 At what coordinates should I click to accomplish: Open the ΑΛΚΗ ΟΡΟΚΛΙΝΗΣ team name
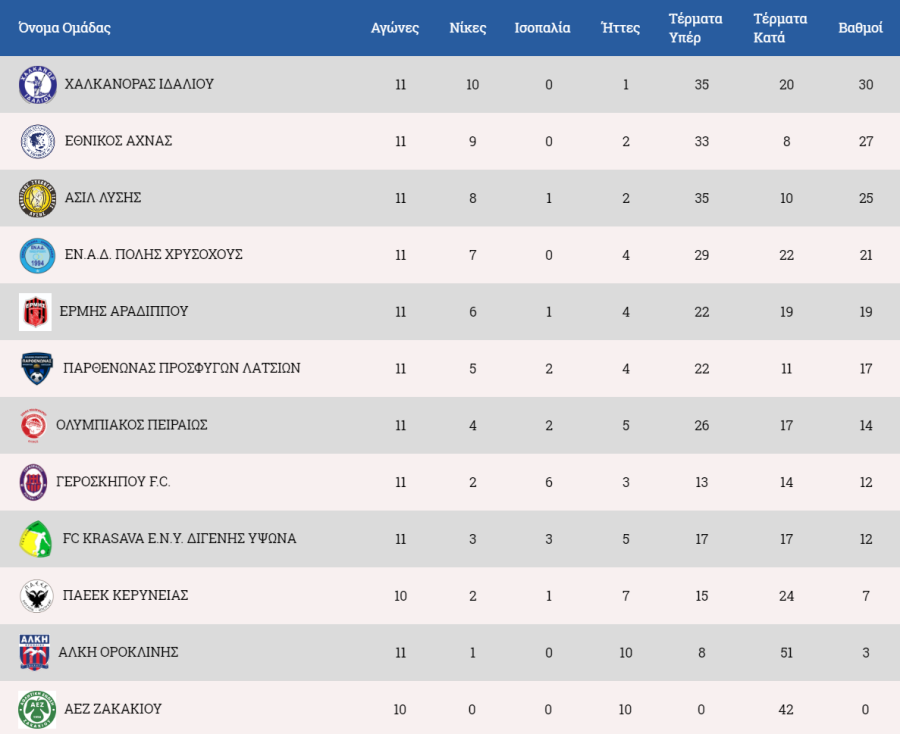pyautogui.click(x=118, y=652)
